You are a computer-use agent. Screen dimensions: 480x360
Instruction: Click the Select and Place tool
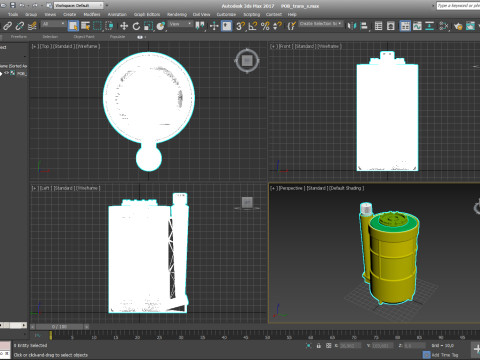pos(161,26)
